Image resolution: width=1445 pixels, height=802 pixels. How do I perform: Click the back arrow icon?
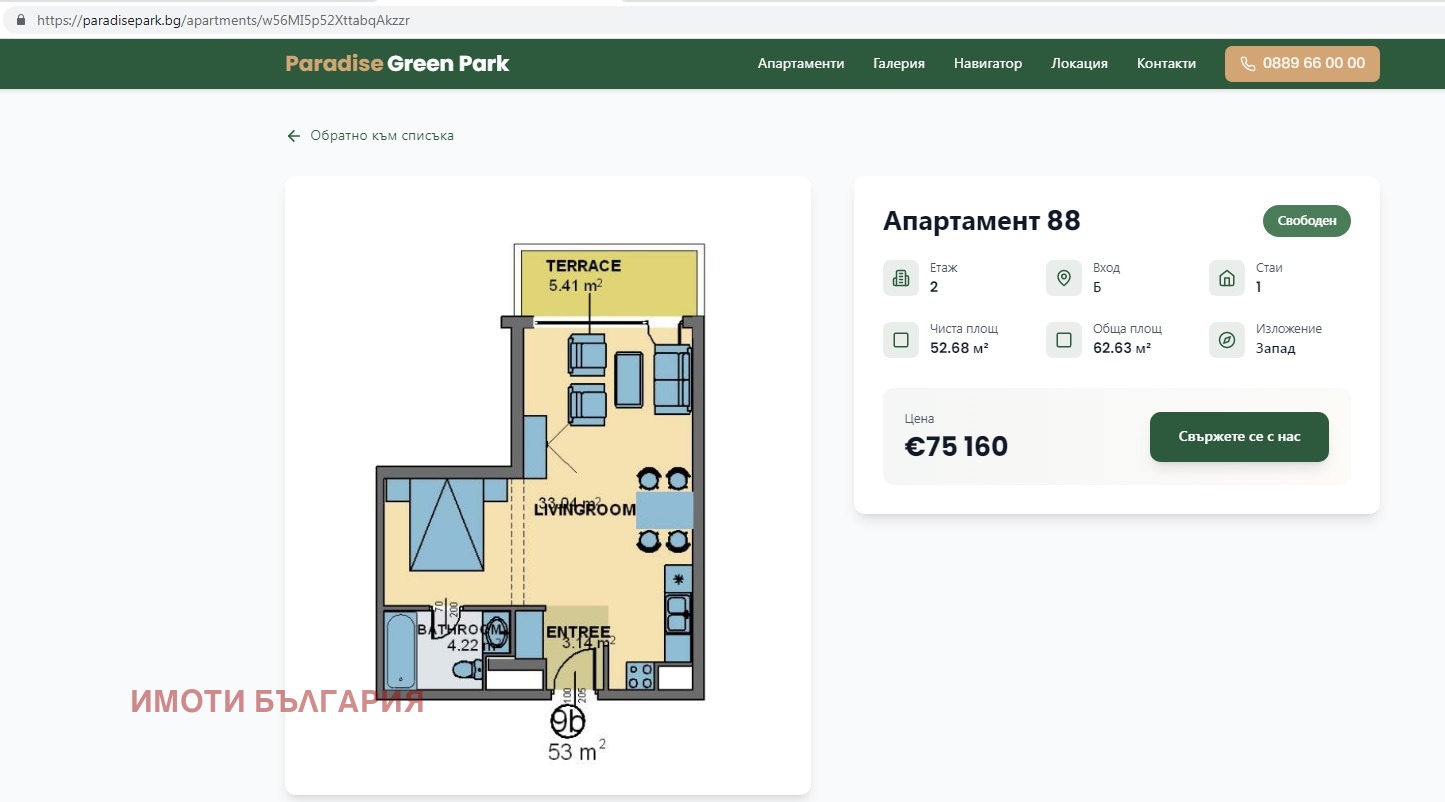[x=294, y=136]
